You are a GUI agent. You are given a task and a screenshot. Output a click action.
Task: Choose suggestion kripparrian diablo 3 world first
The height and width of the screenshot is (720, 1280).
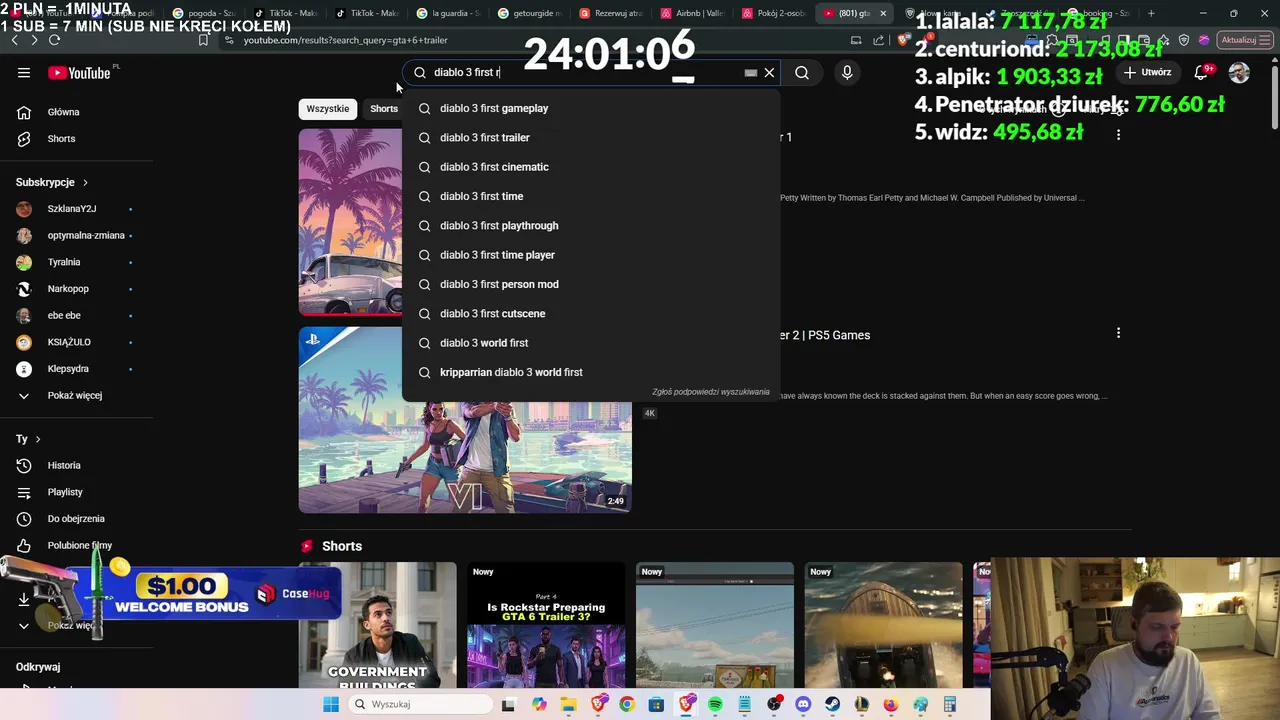(x=591, y=372)
